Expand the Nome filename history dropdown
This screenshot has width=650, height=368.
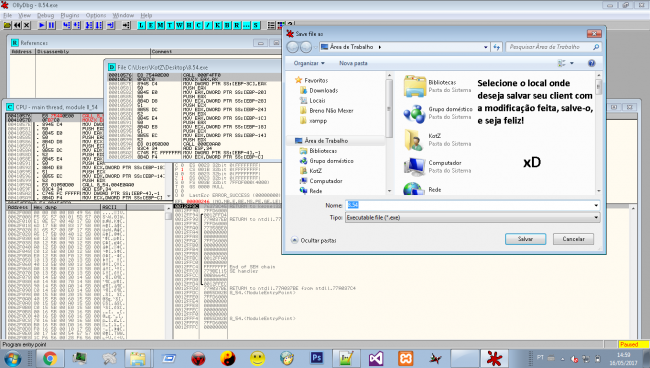[x=596, y=205]
